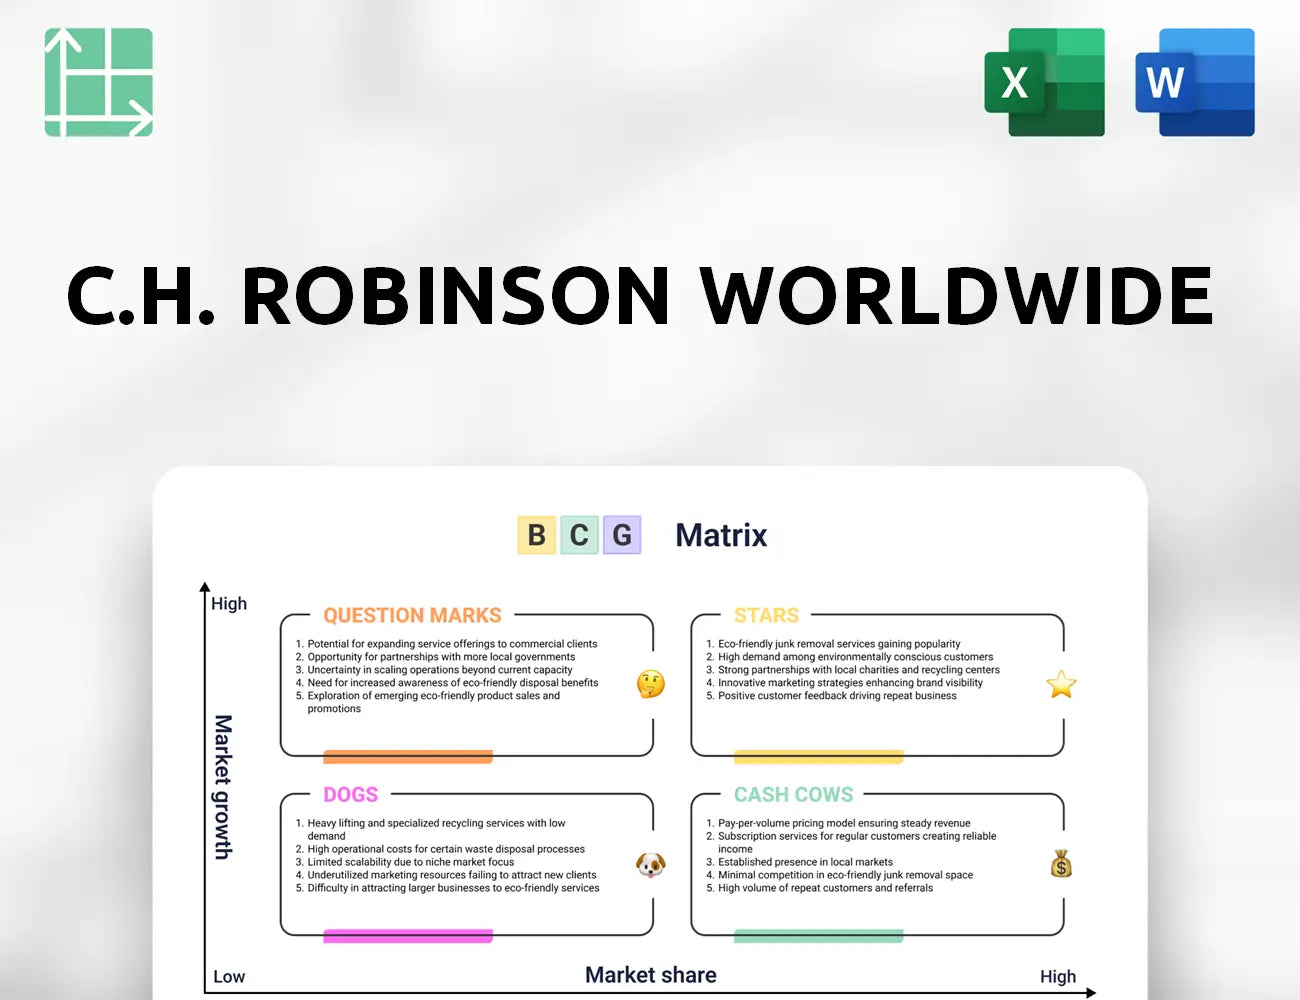Click 'Underutilized marketing resources failing to attract new clients'
Image resolution: width=1300 pixels, height=1000 pixels.
(x=452, y=875)
